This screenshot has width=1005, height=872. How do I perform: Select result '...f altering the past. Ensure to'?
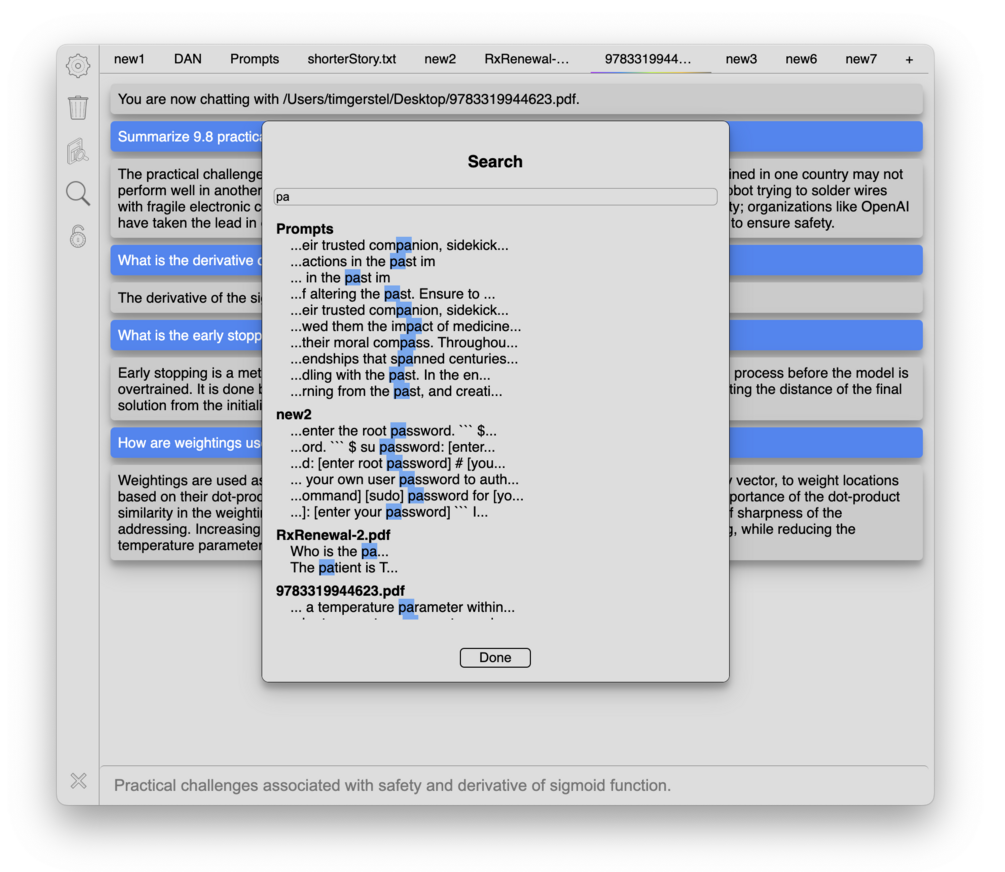[392, 294]
